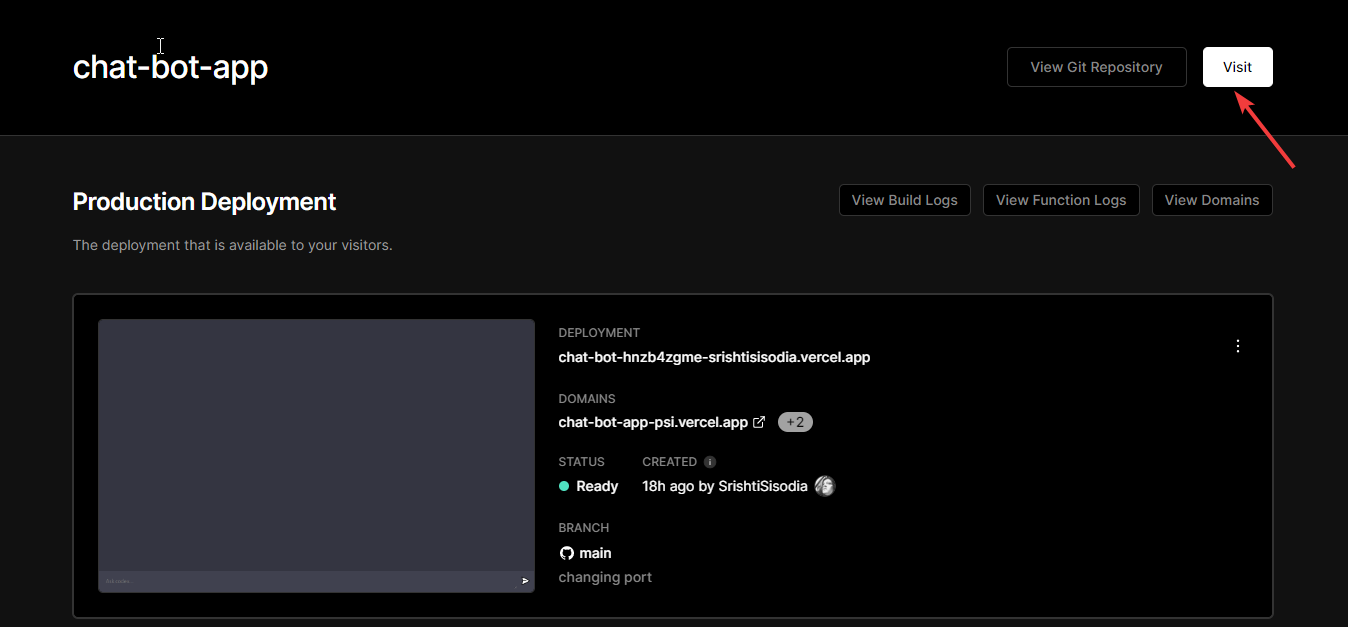Click the chat-bot-app project title
This screenshot has width=1348, height=627.
[x=170, y=67]
